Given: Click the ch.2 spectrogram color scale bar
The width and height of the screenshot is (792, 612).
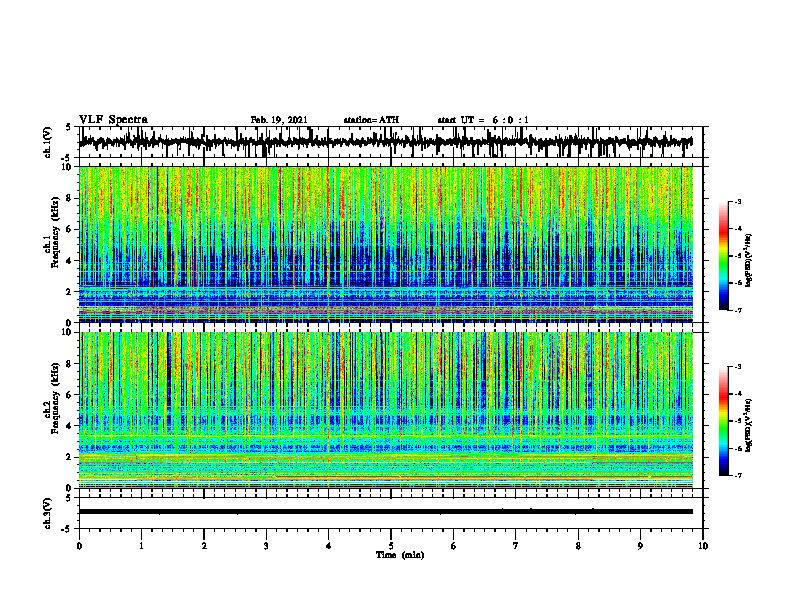Looking at the screenshot, I should pos(724,421).
